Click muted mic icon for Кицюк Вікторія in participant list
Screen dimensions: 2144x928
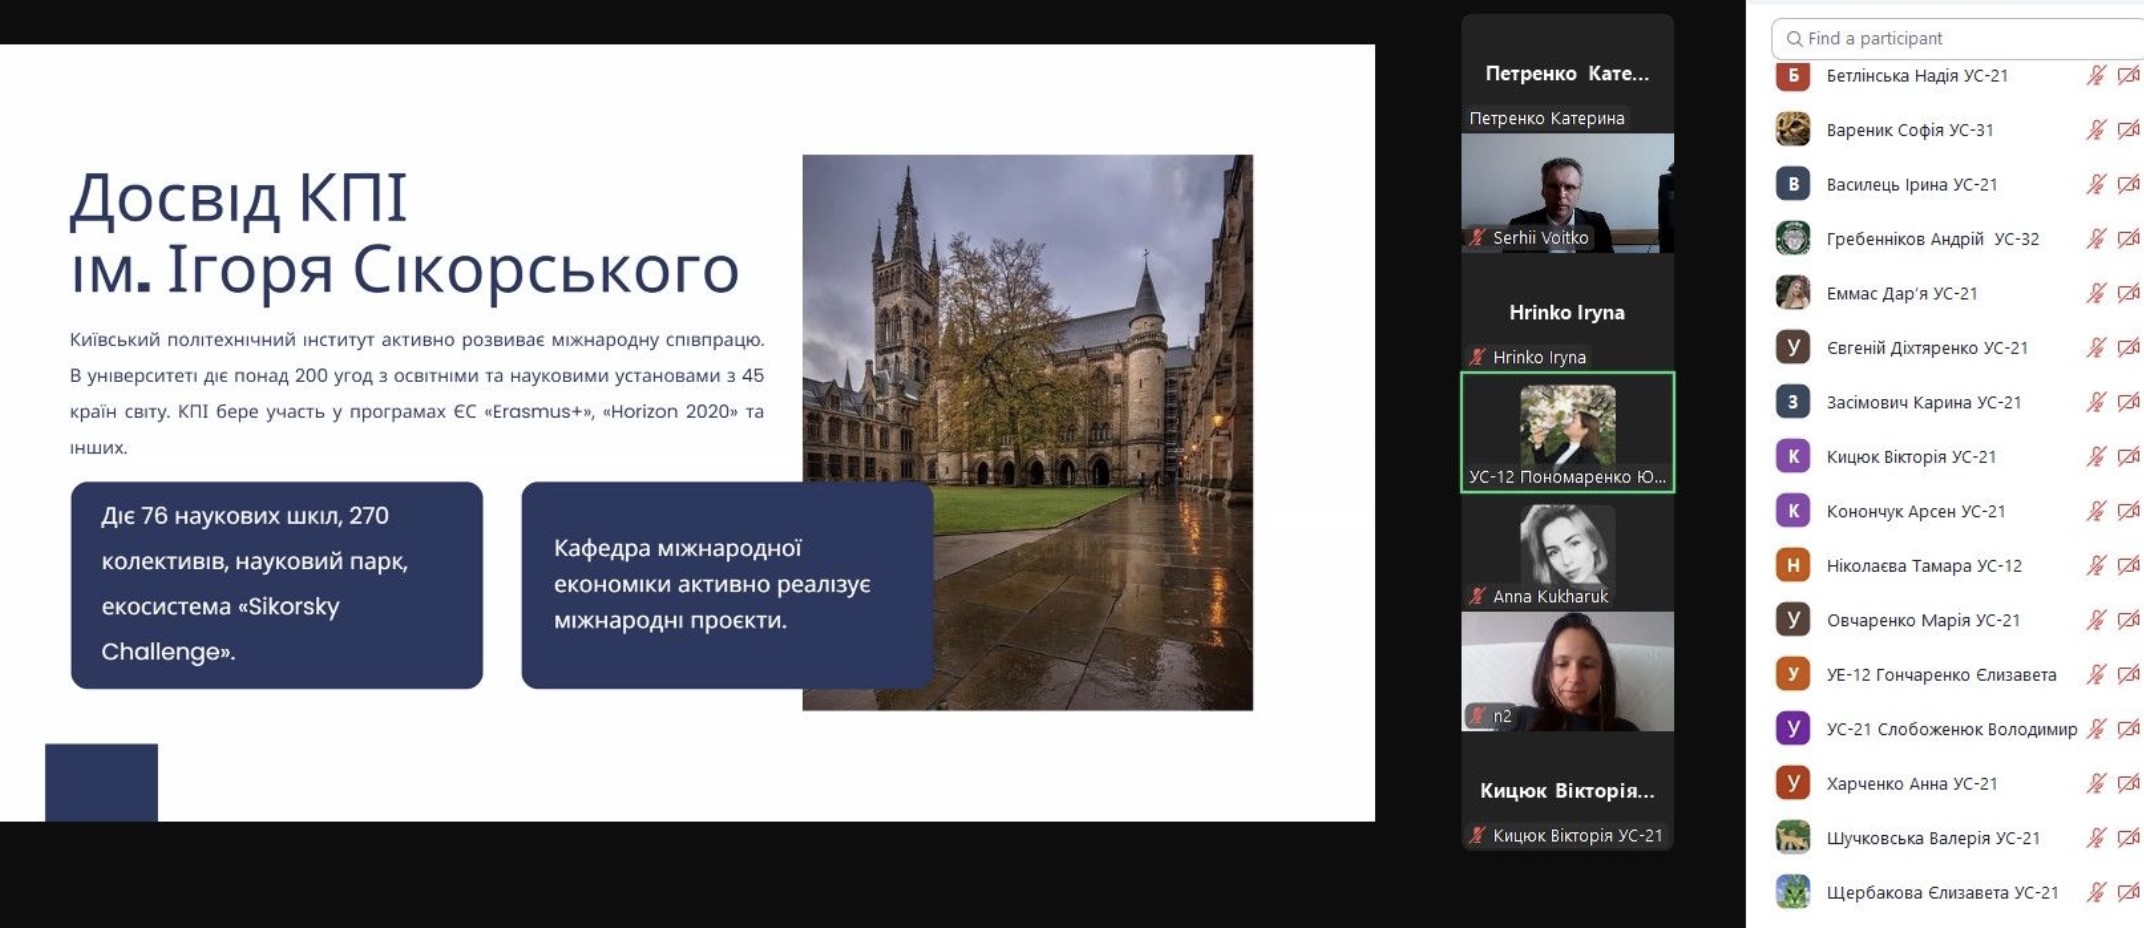pyautogui.click(x=2096, y=457)
